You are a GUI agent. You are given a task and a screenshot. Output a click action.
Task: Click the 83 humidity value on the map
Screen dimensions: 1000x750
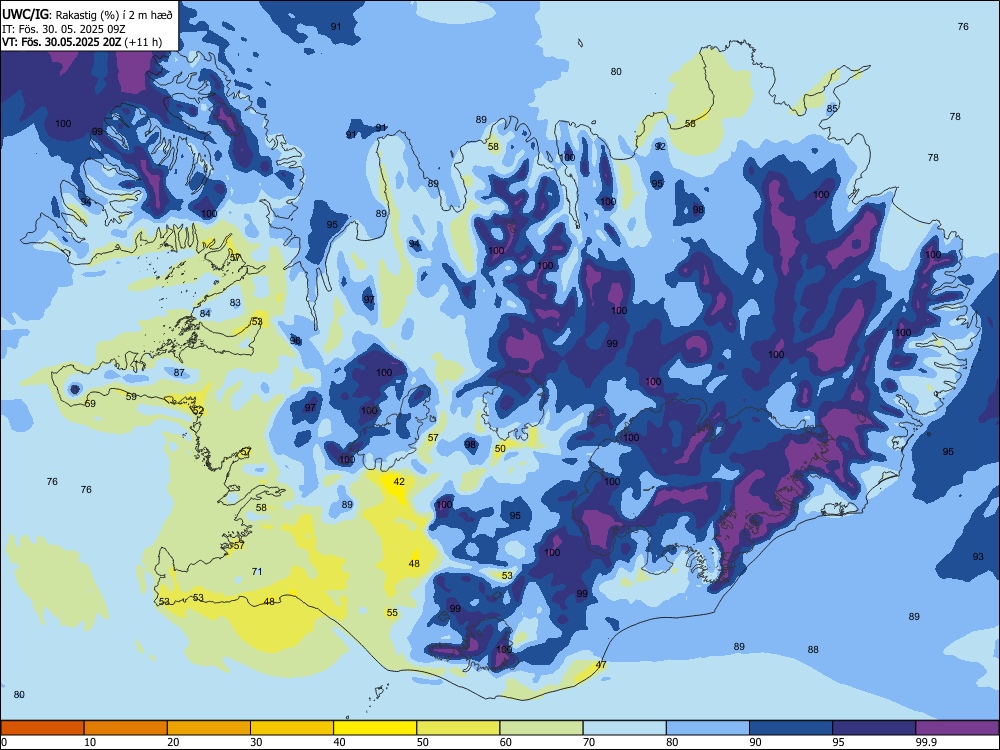pos(235,302)
